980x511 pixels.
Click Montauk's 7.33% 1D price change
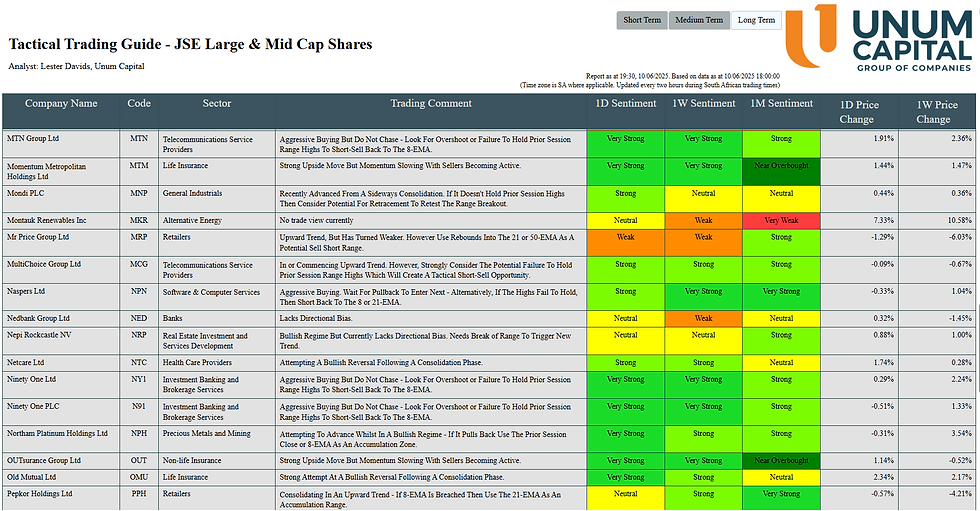[883, 221]
